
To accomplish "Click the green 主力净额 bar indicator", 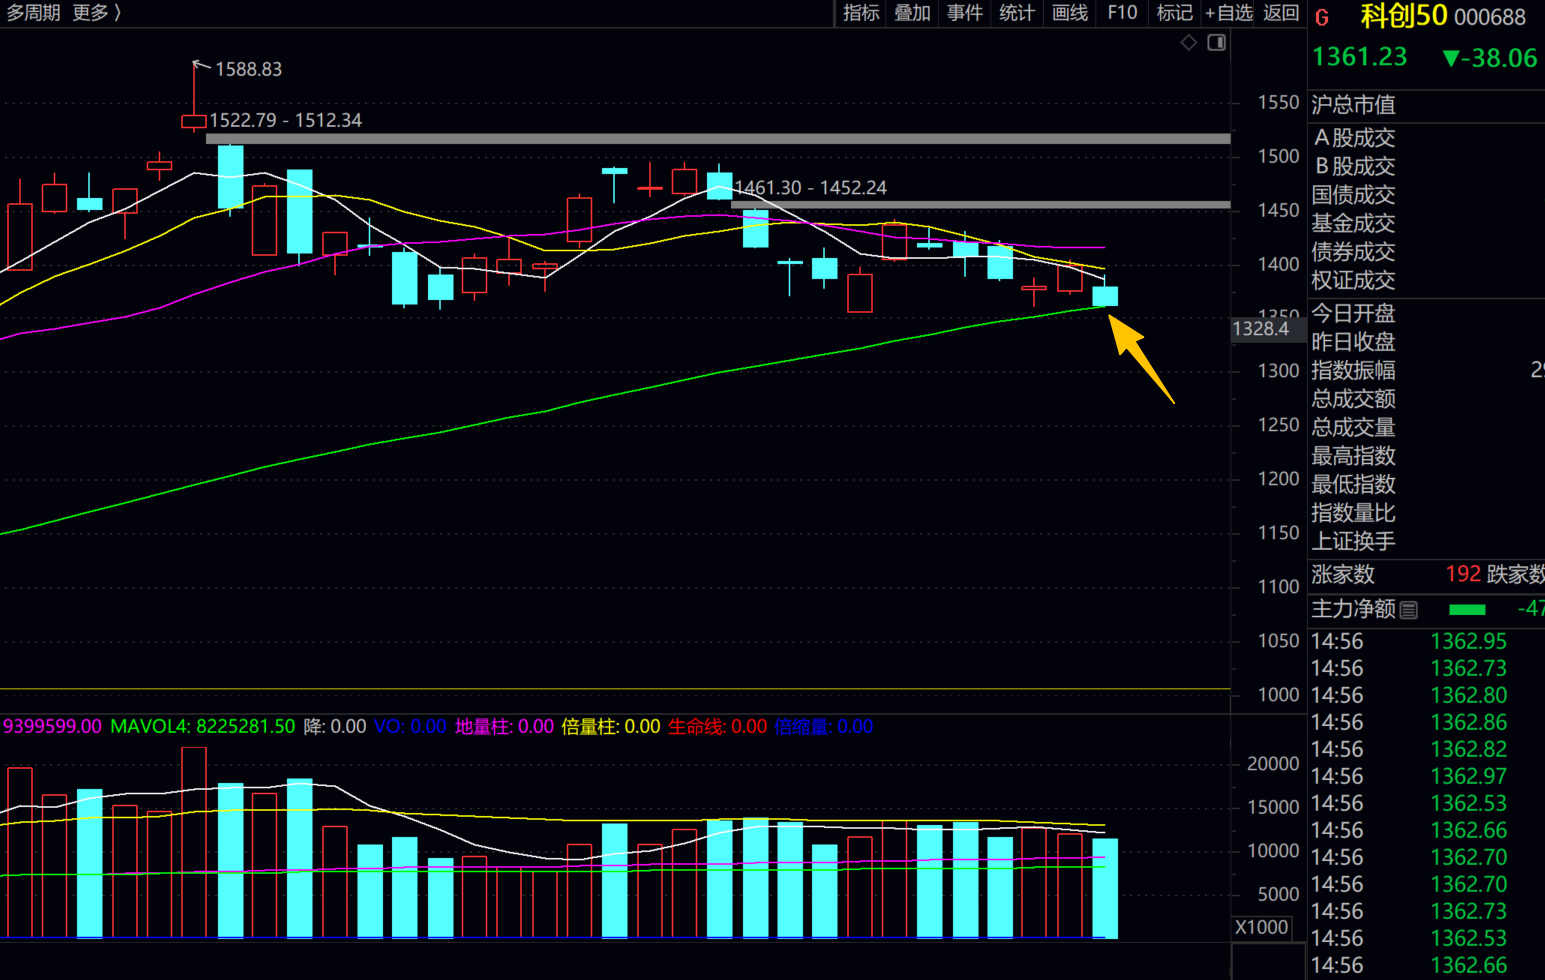I will point(1467,609).
